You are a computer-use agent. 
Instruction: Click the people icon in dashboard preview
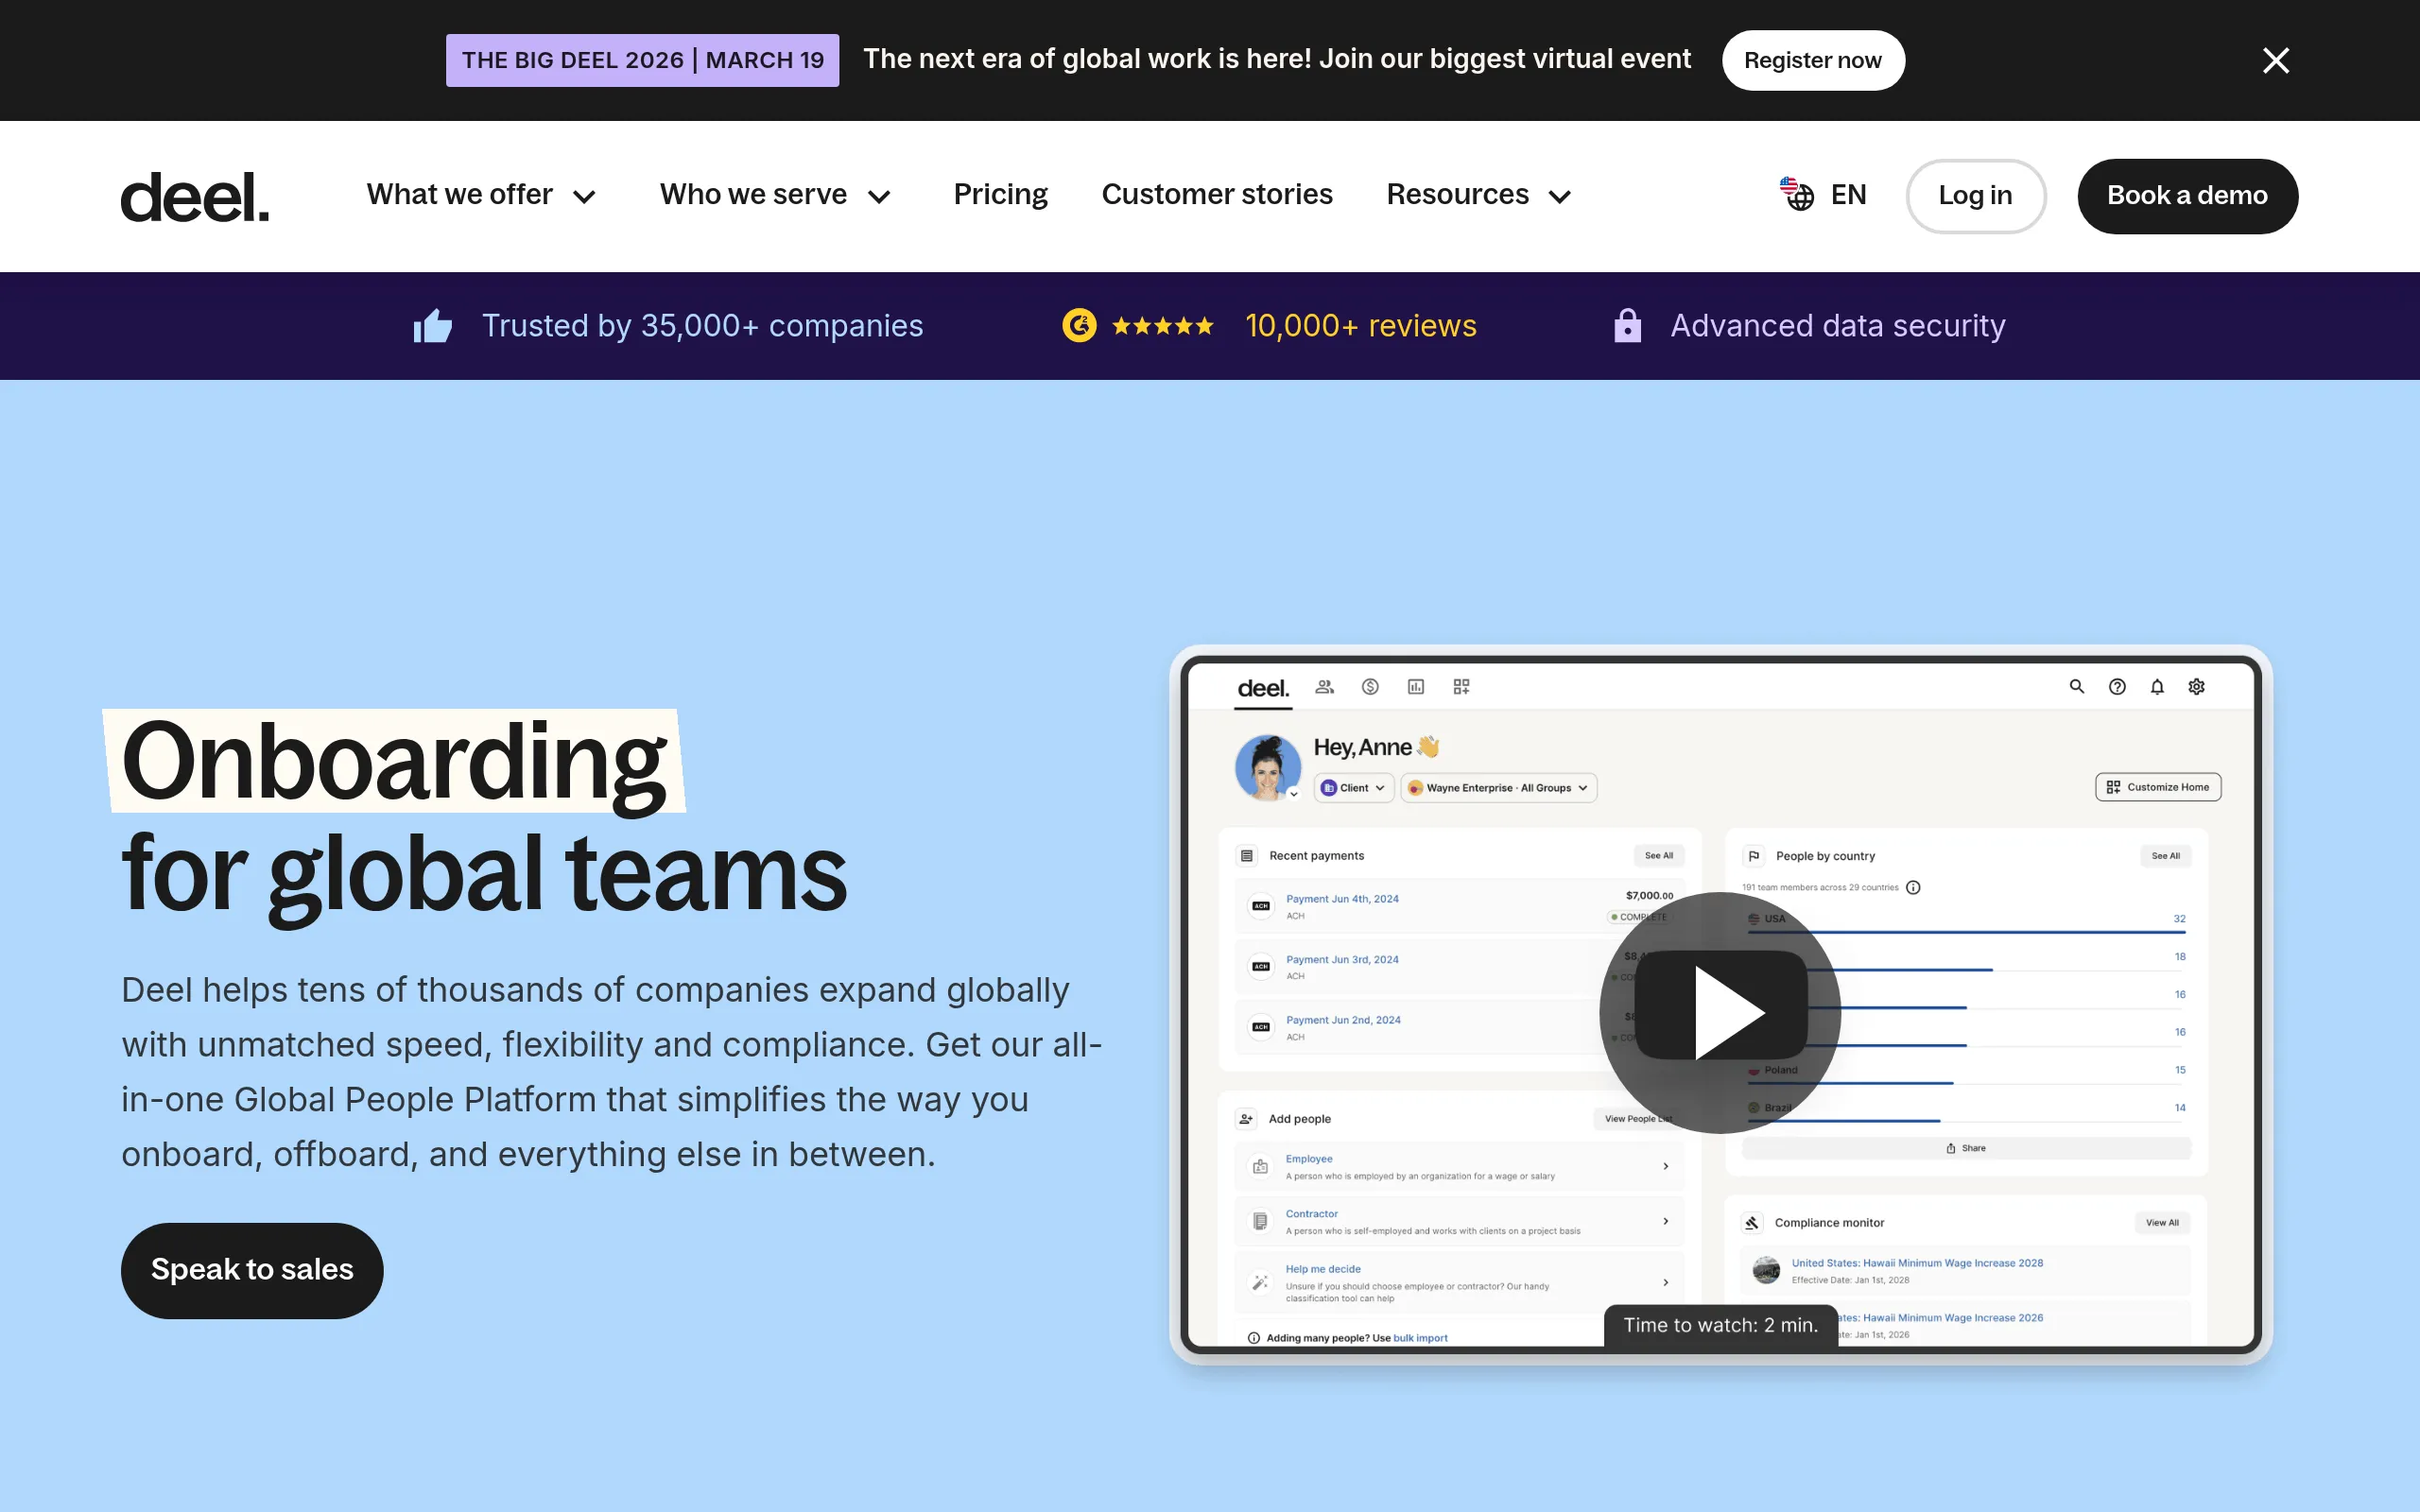point(1324,687)
